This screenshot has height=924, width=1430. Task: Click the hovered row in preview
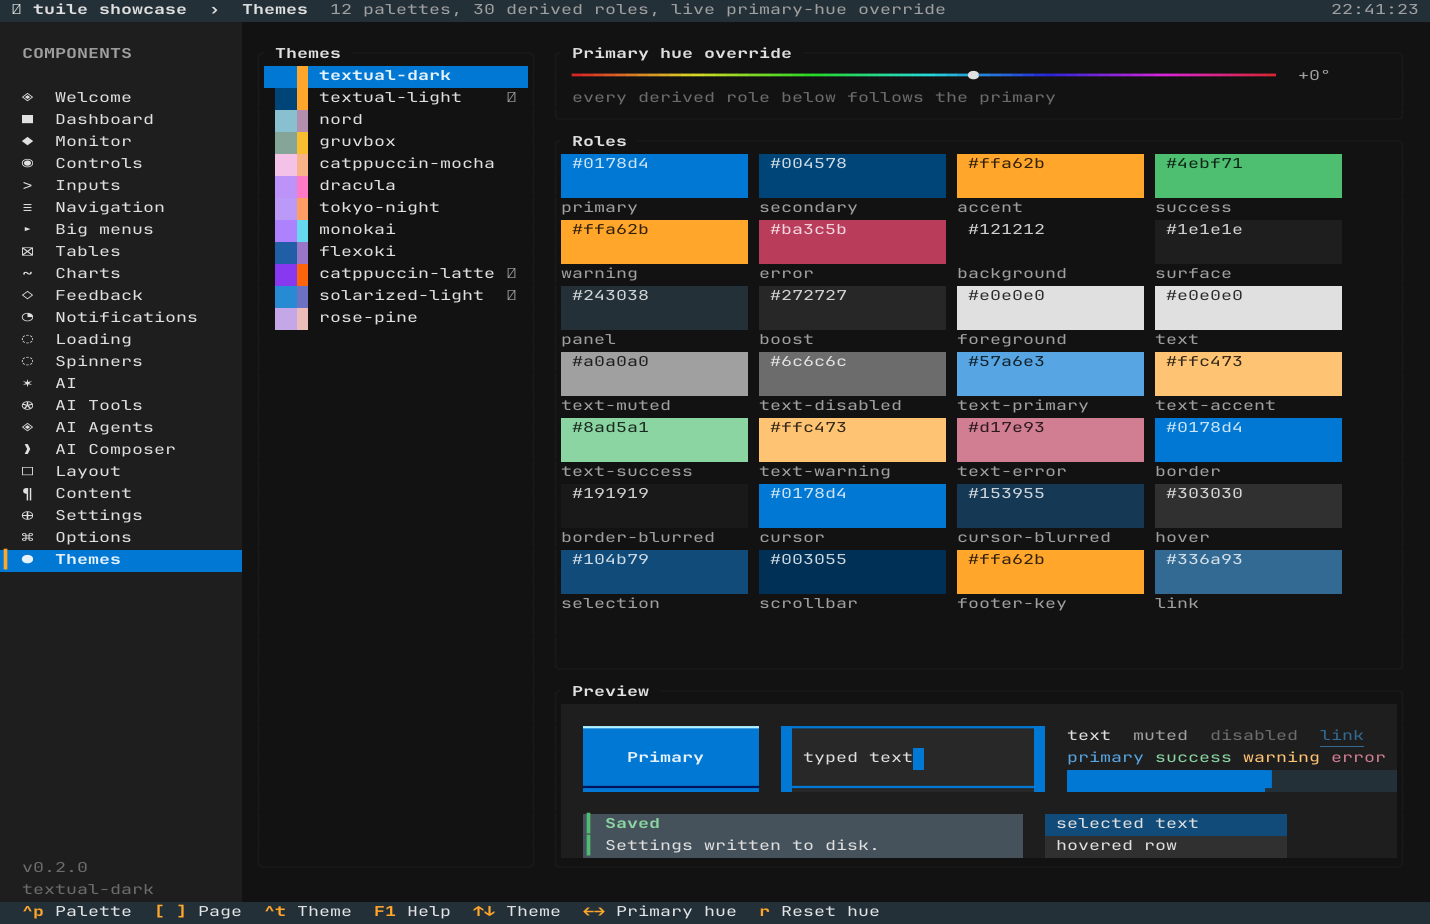tap(1166, 846)
